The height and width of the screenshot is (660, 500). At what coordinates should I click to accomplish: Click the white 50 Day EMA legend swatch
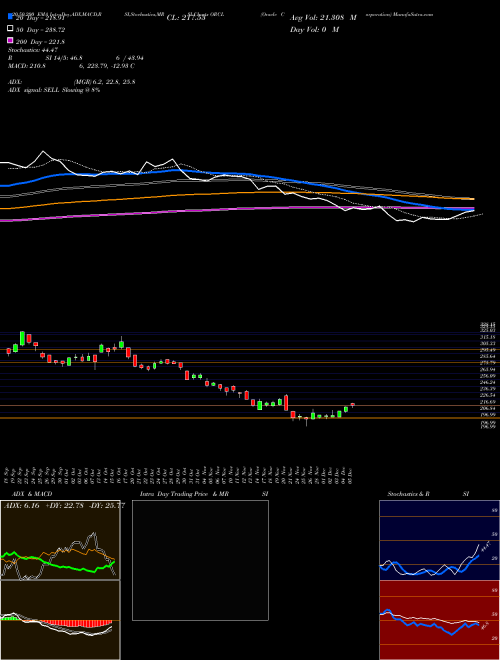click(10, 29)
